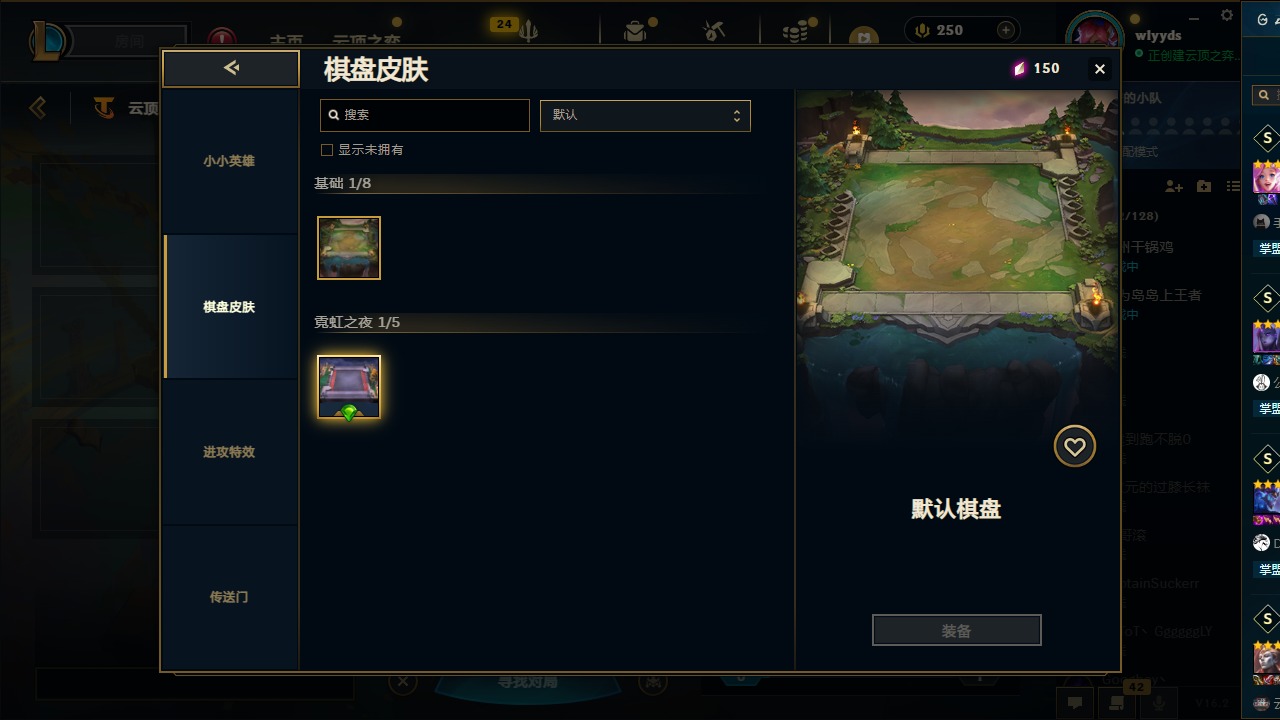This screenshot has height=720, width=1280.
Task: Click the plus icon beside 250 currency
Action: 1006,30
